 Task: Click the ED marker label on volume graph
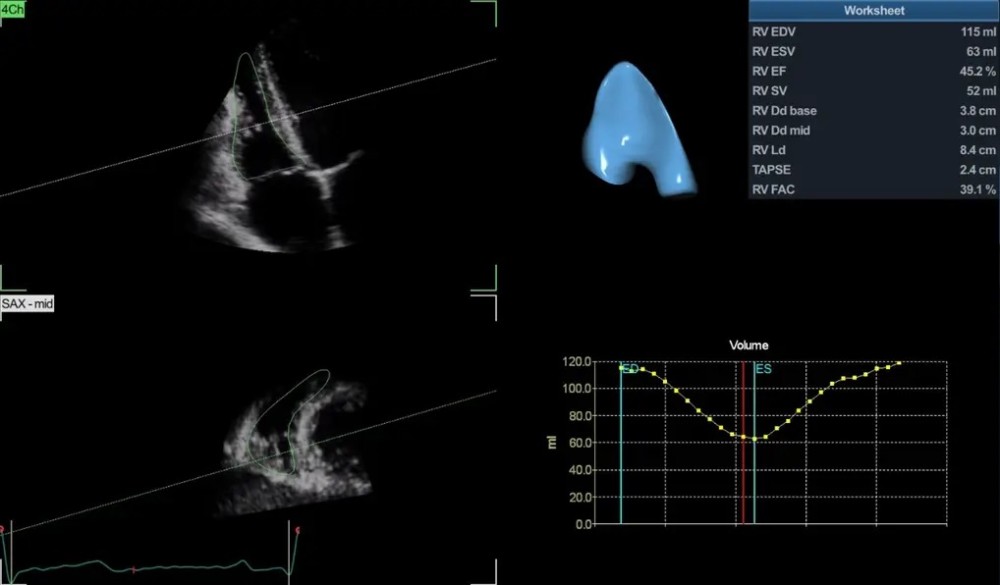(x=631, y=369)
